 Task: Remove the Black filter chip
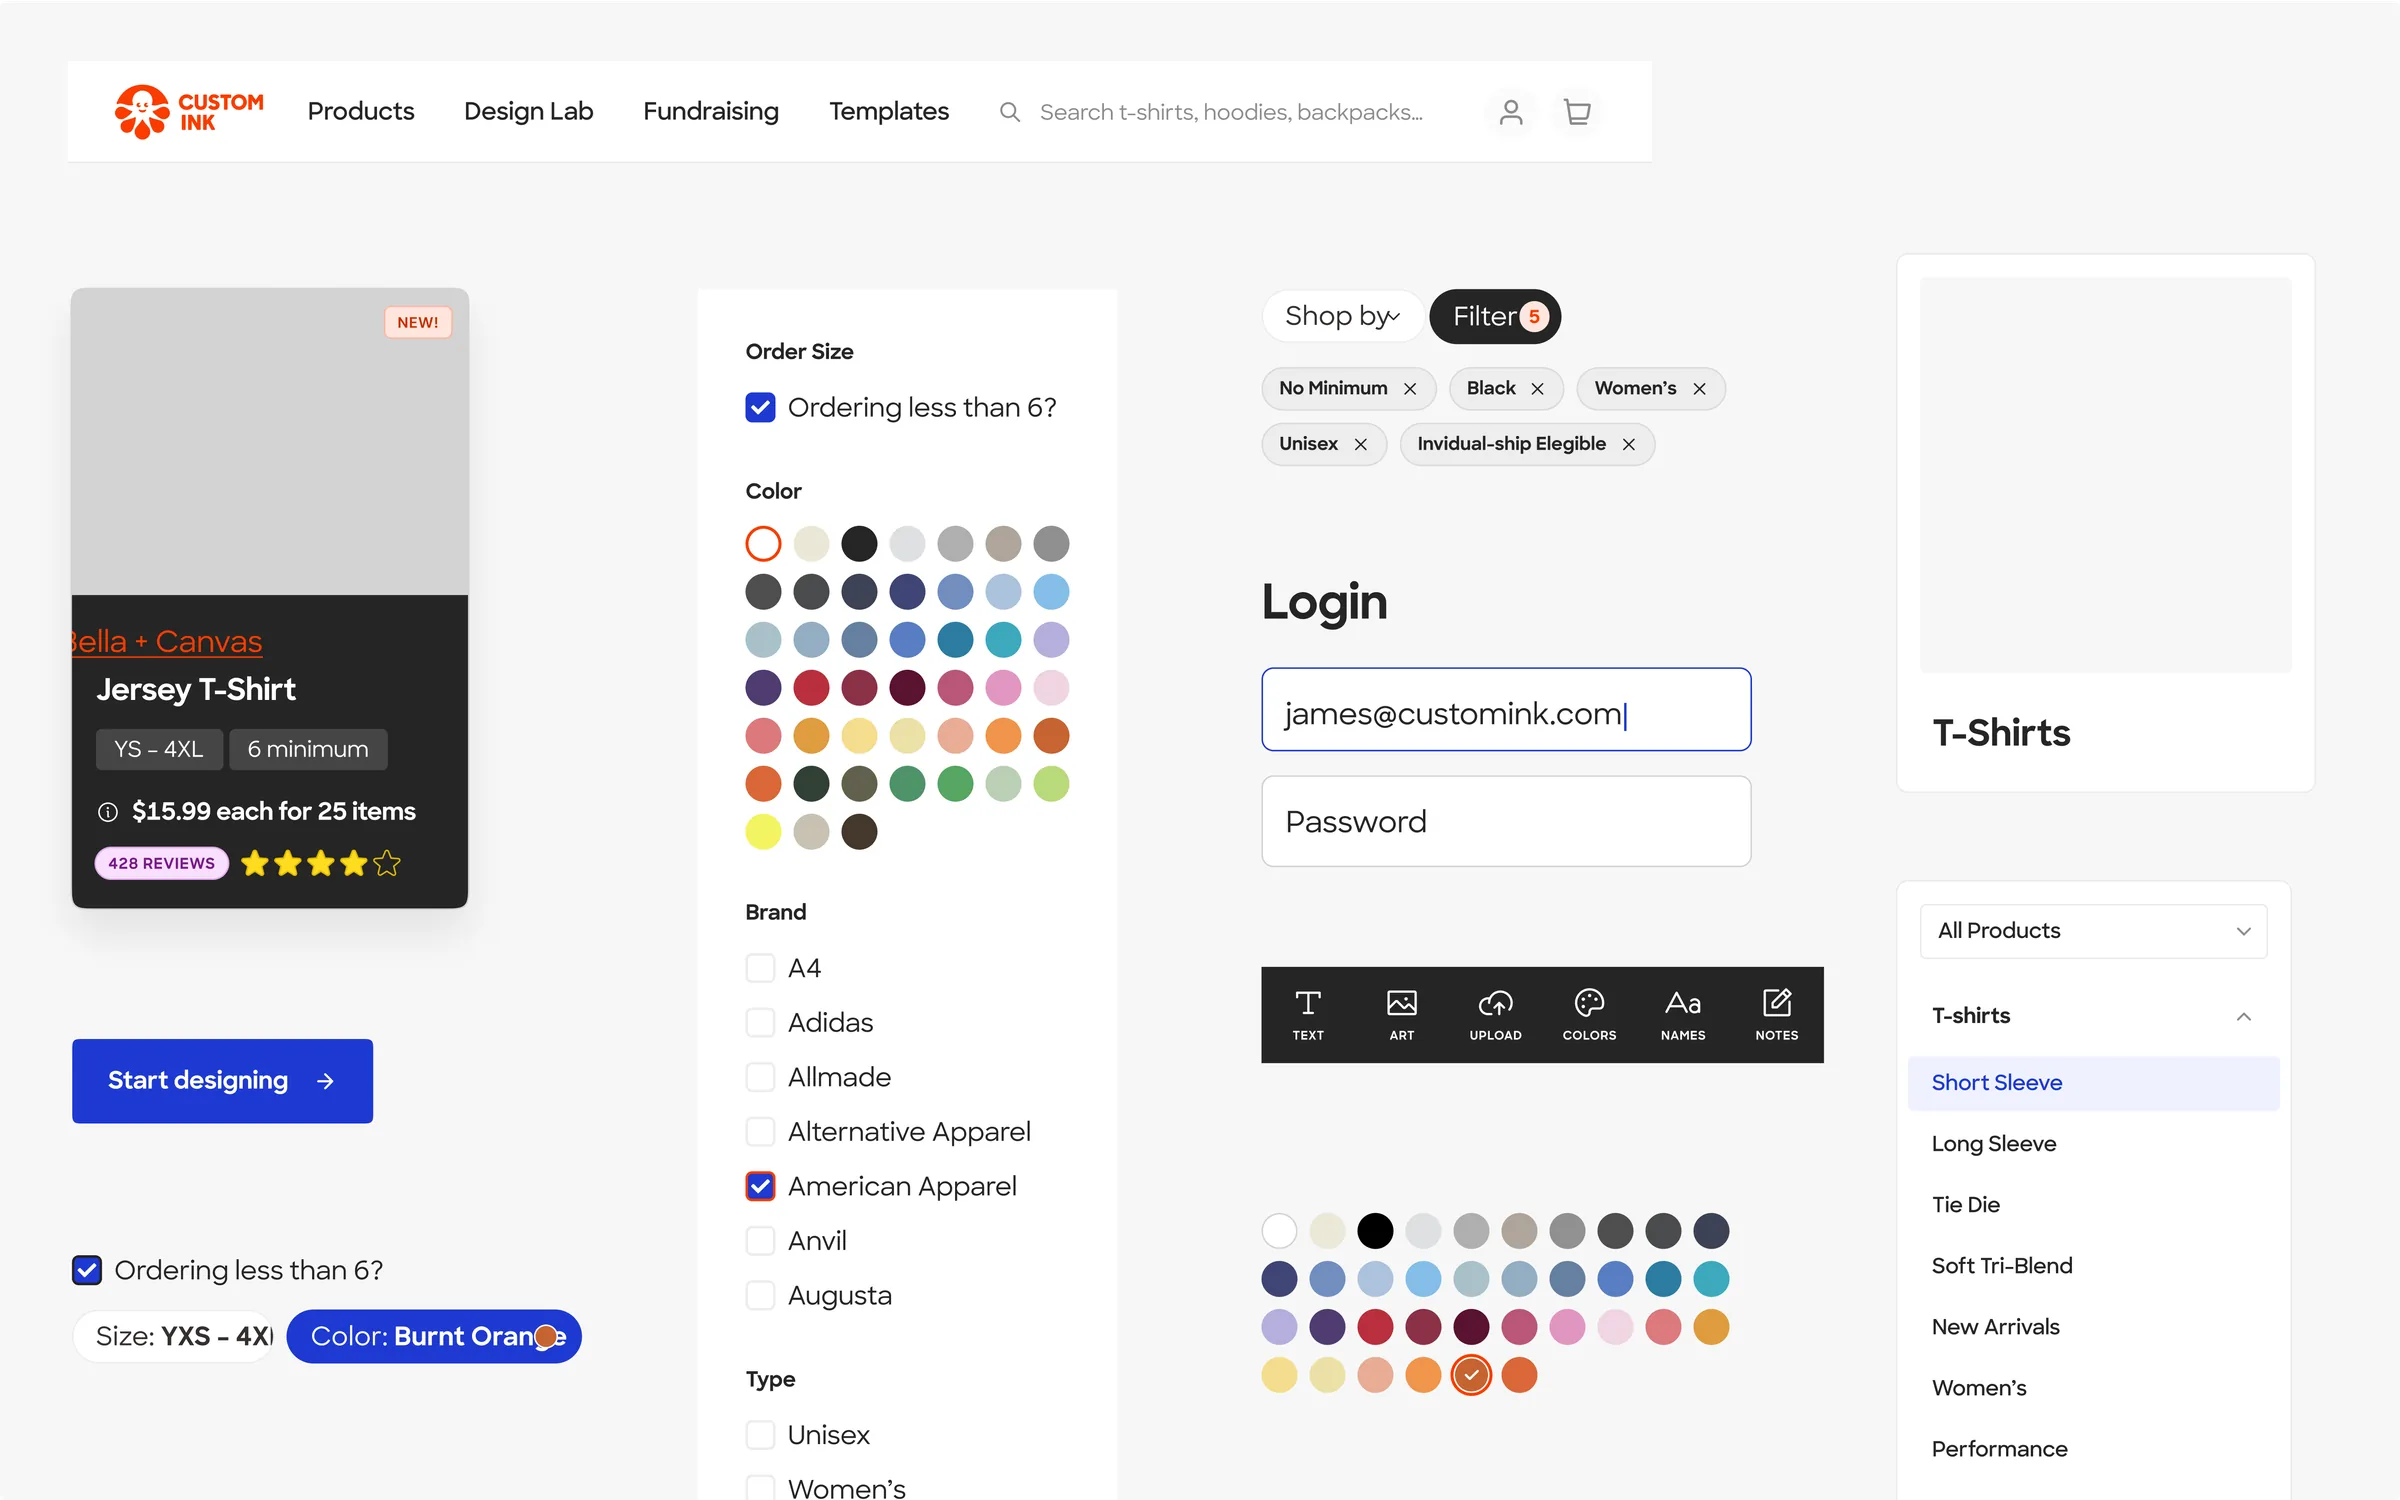coord(1538,389)
